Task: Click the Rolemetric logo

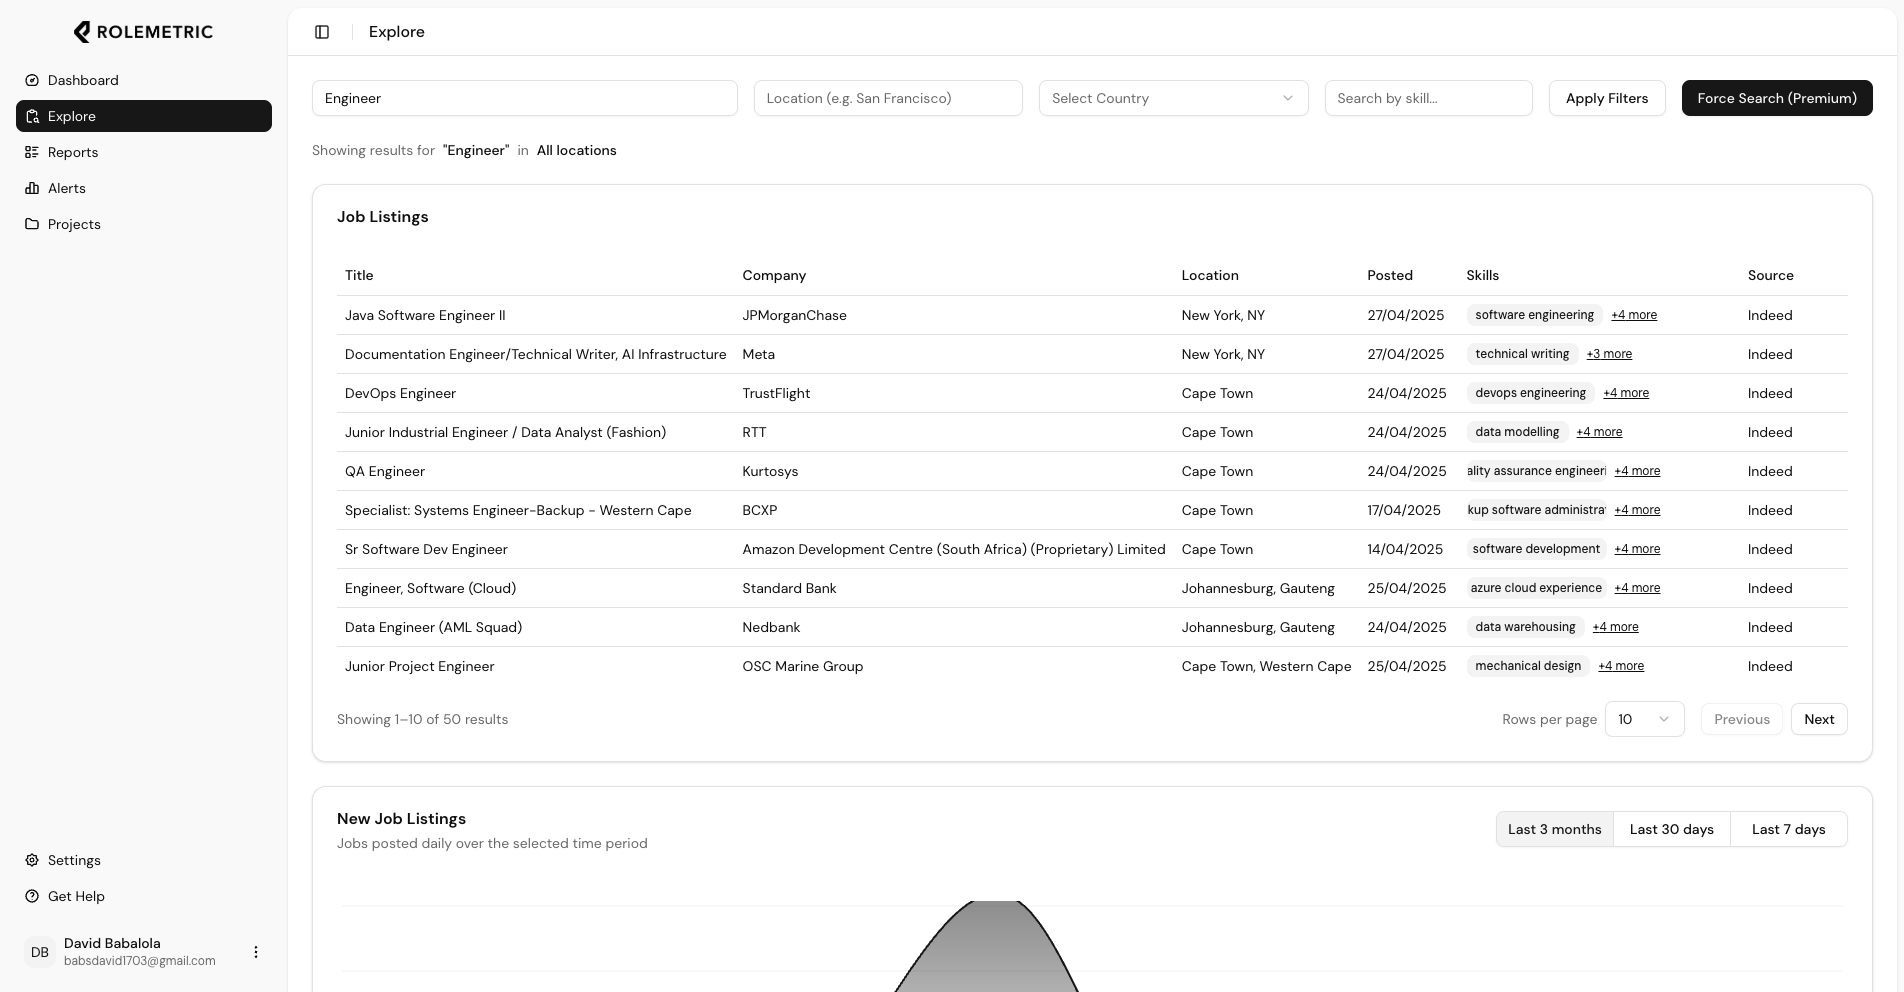Action: [143, 32]
